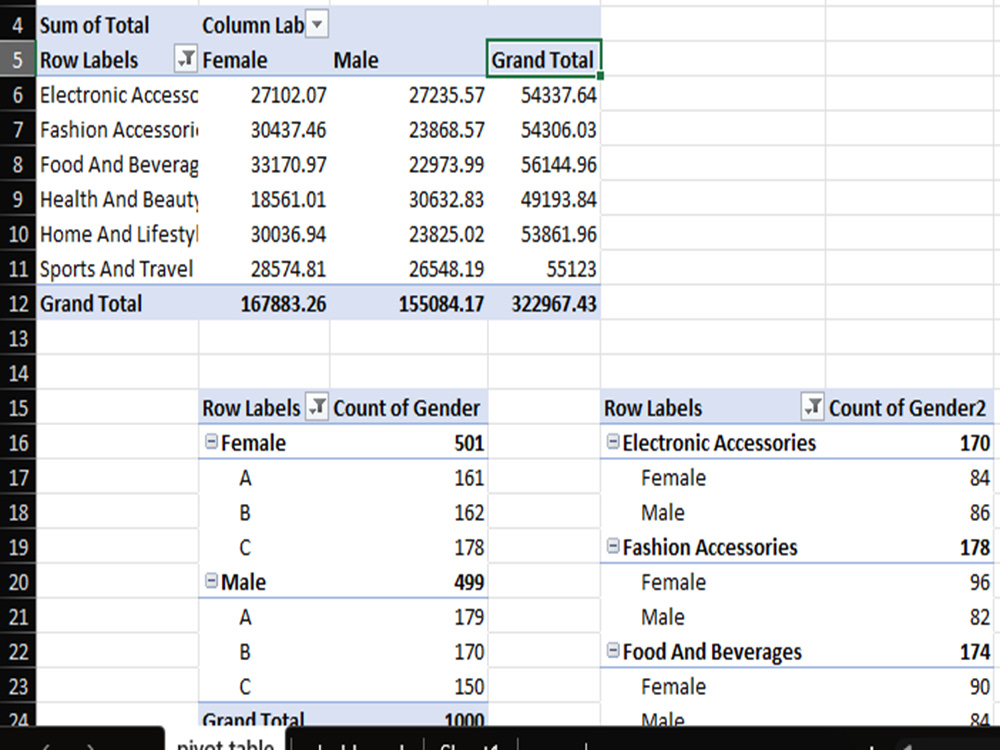Select row 5 via its row header

[x=18, y=59]
